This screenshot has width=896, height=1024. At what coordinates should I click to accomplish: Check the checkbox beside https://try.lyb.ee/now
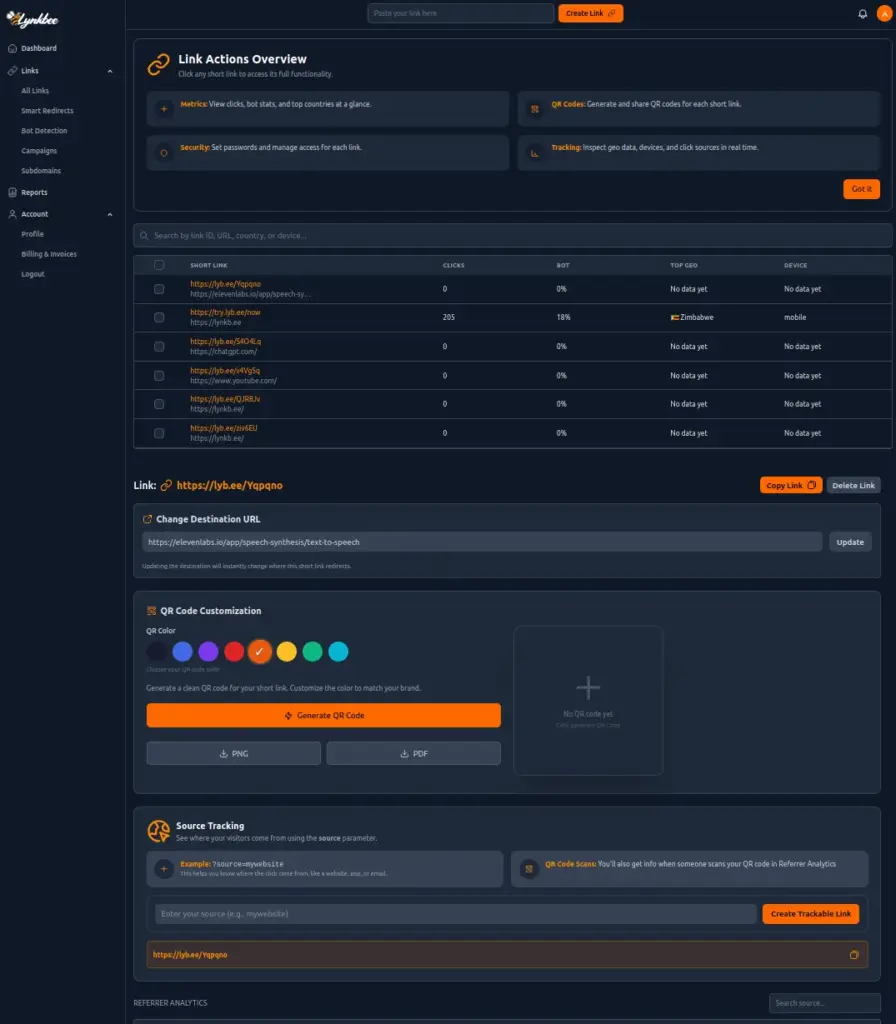(157, 317)
